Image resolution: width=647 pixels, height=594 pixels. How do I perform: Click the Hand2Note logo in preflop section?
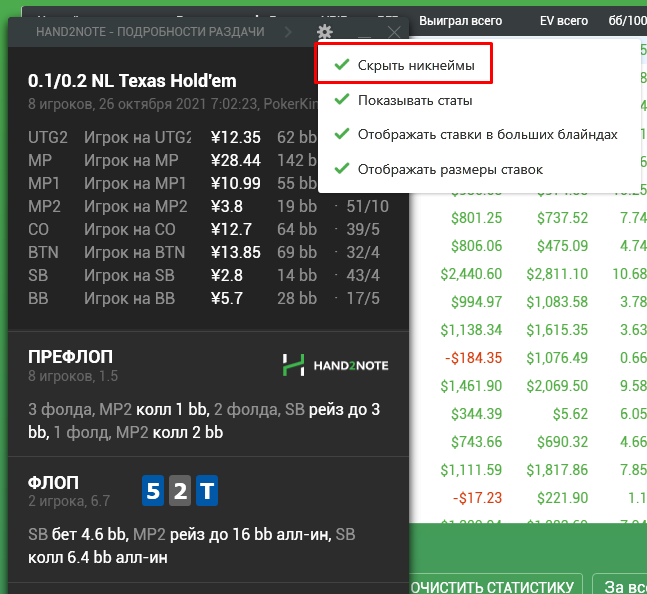point(335,365)
